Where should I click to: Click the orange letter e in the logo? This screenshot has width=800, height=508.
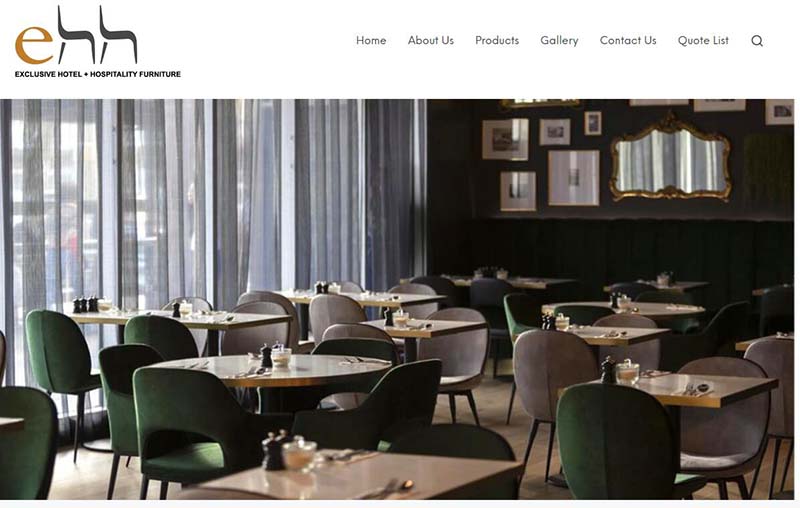(34, 45)
